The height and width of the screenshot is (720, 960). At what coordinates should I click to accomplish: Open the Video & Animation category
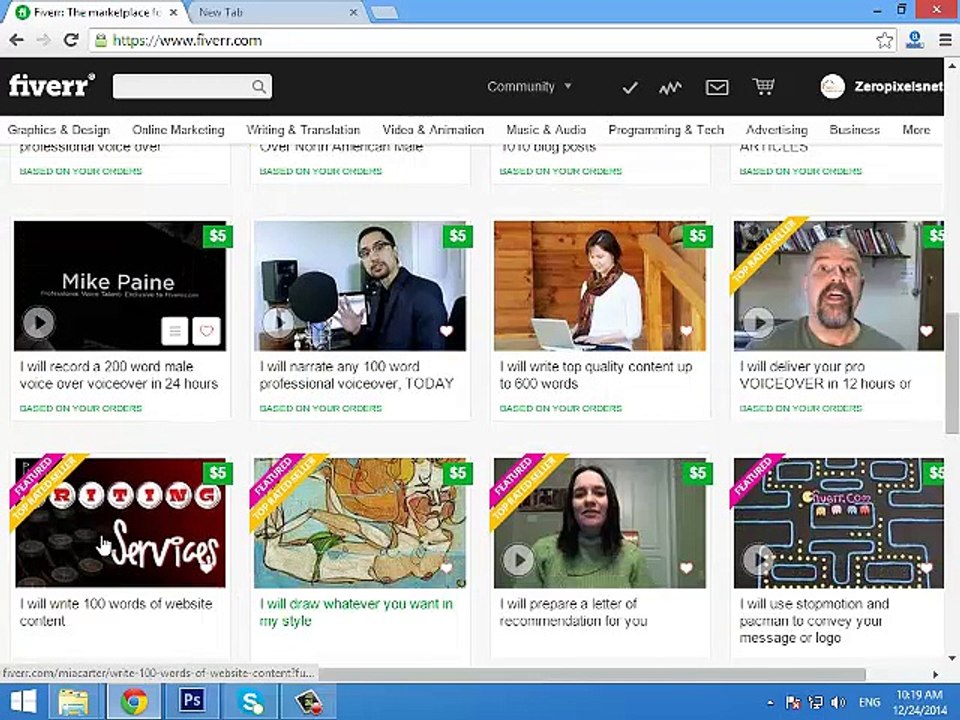(433, 130)
